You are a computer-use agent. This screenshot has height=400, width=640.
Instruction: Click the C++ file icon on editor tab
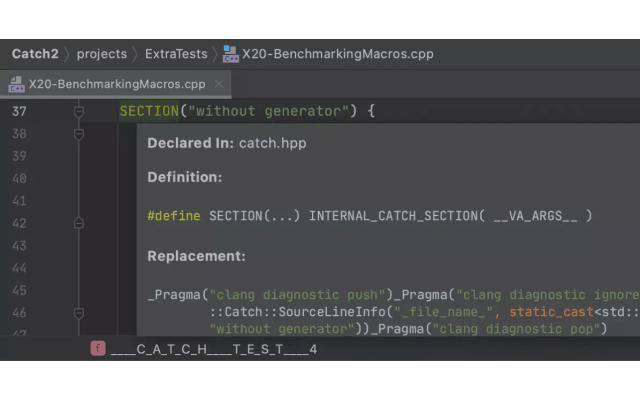pyautogui.click(x=17, y=84)
